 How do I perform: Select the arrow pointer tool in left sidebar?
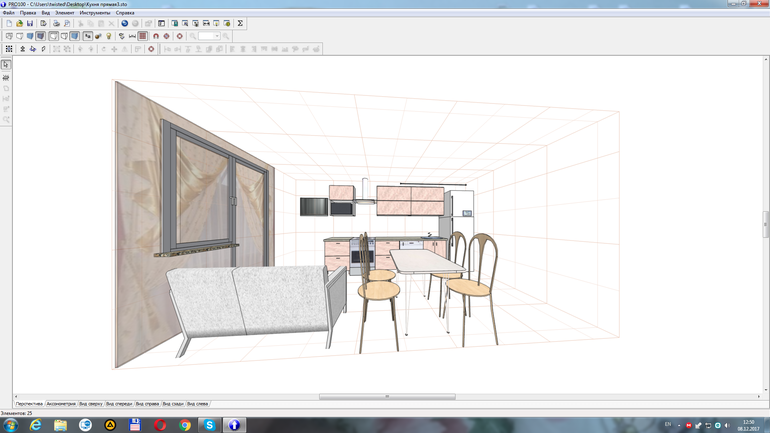[x=6, y=65]
